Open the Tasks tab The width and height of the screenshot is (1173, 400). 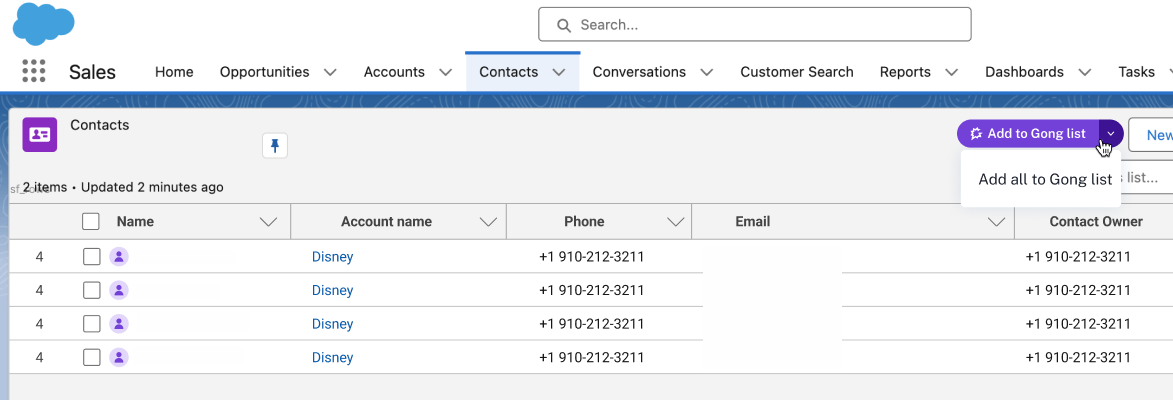coord(1136,72)
